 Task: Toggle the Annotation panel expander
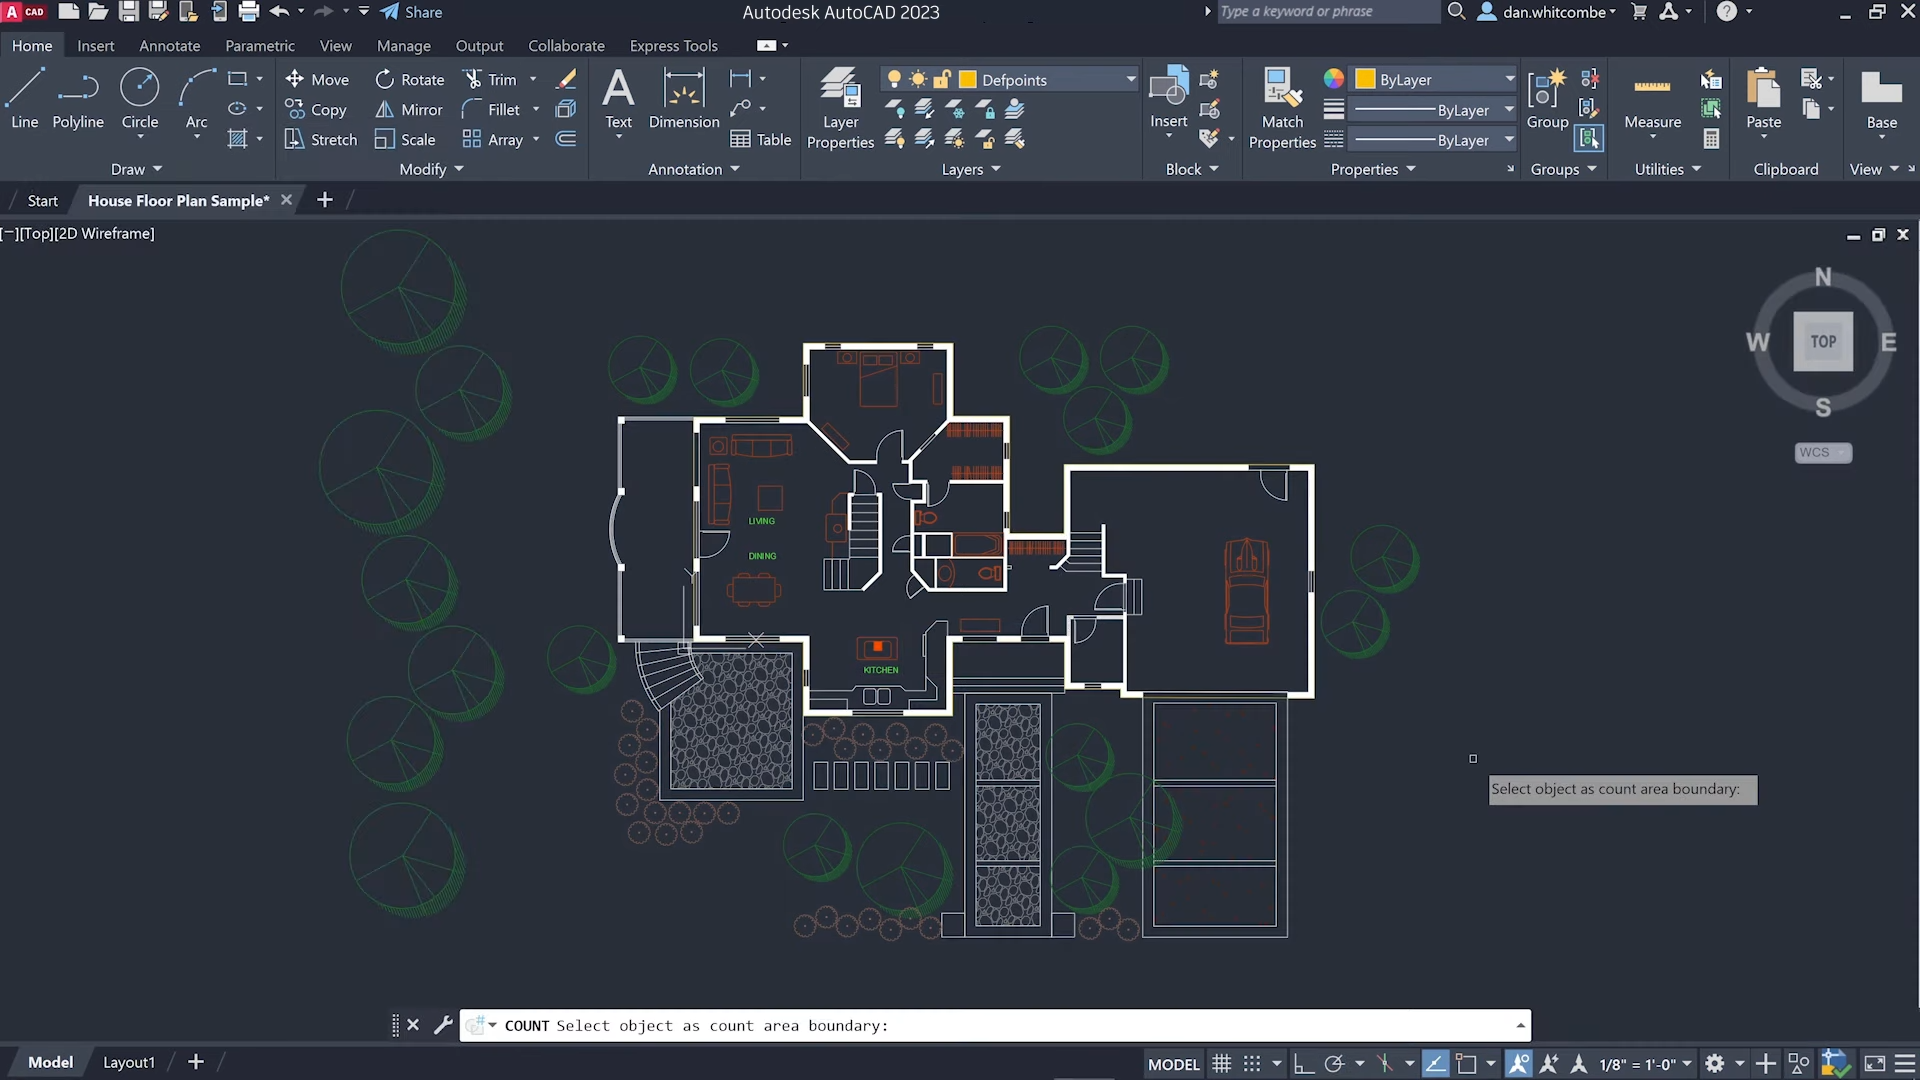coord(735,169)
